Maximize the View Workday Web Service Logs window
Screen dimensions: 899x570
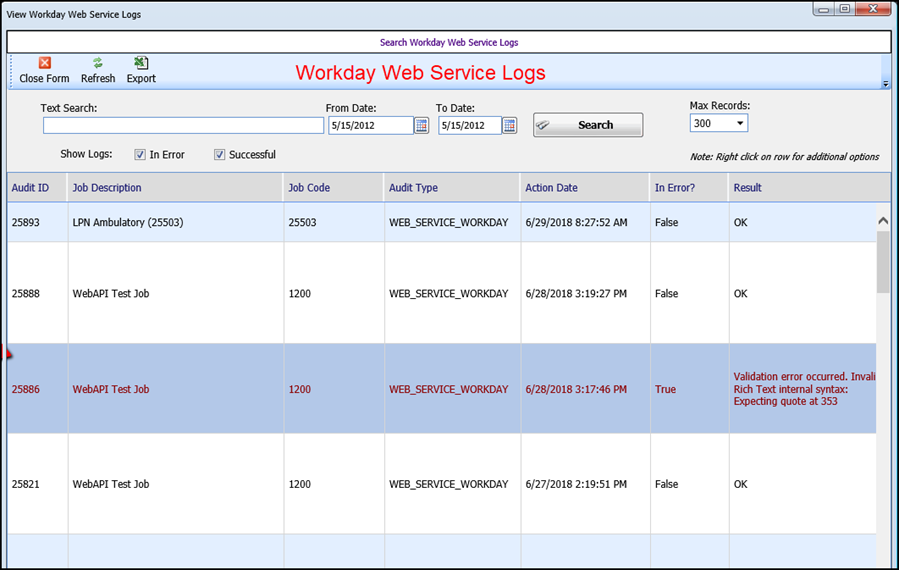pos(845,9)
